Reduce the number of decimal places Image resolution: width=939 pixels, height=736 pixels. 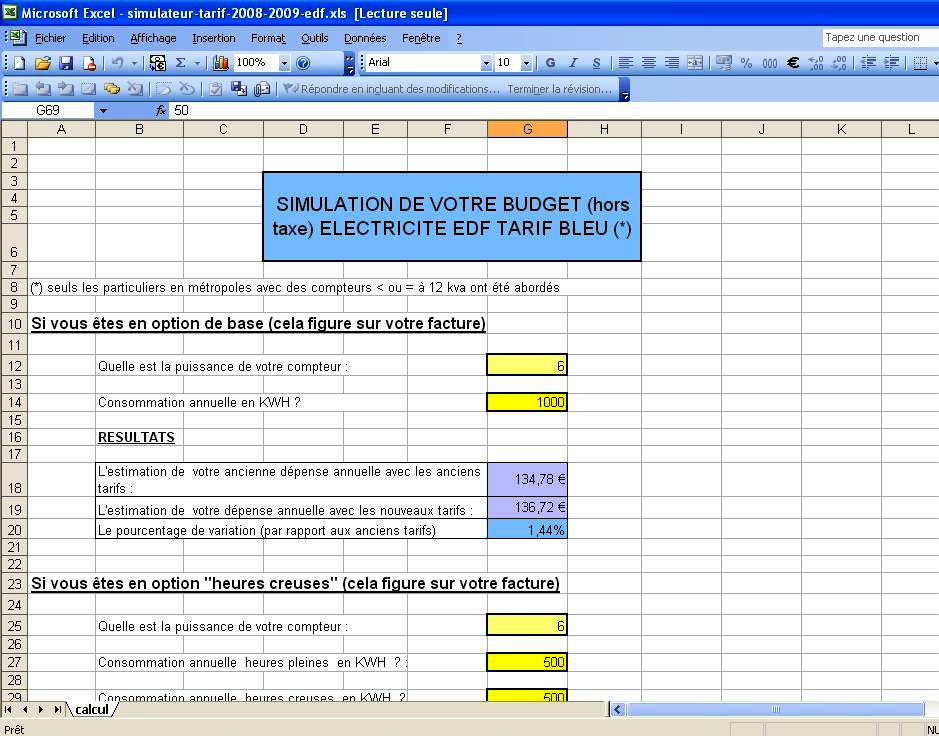pyautogui.click(x=840, y=63)
